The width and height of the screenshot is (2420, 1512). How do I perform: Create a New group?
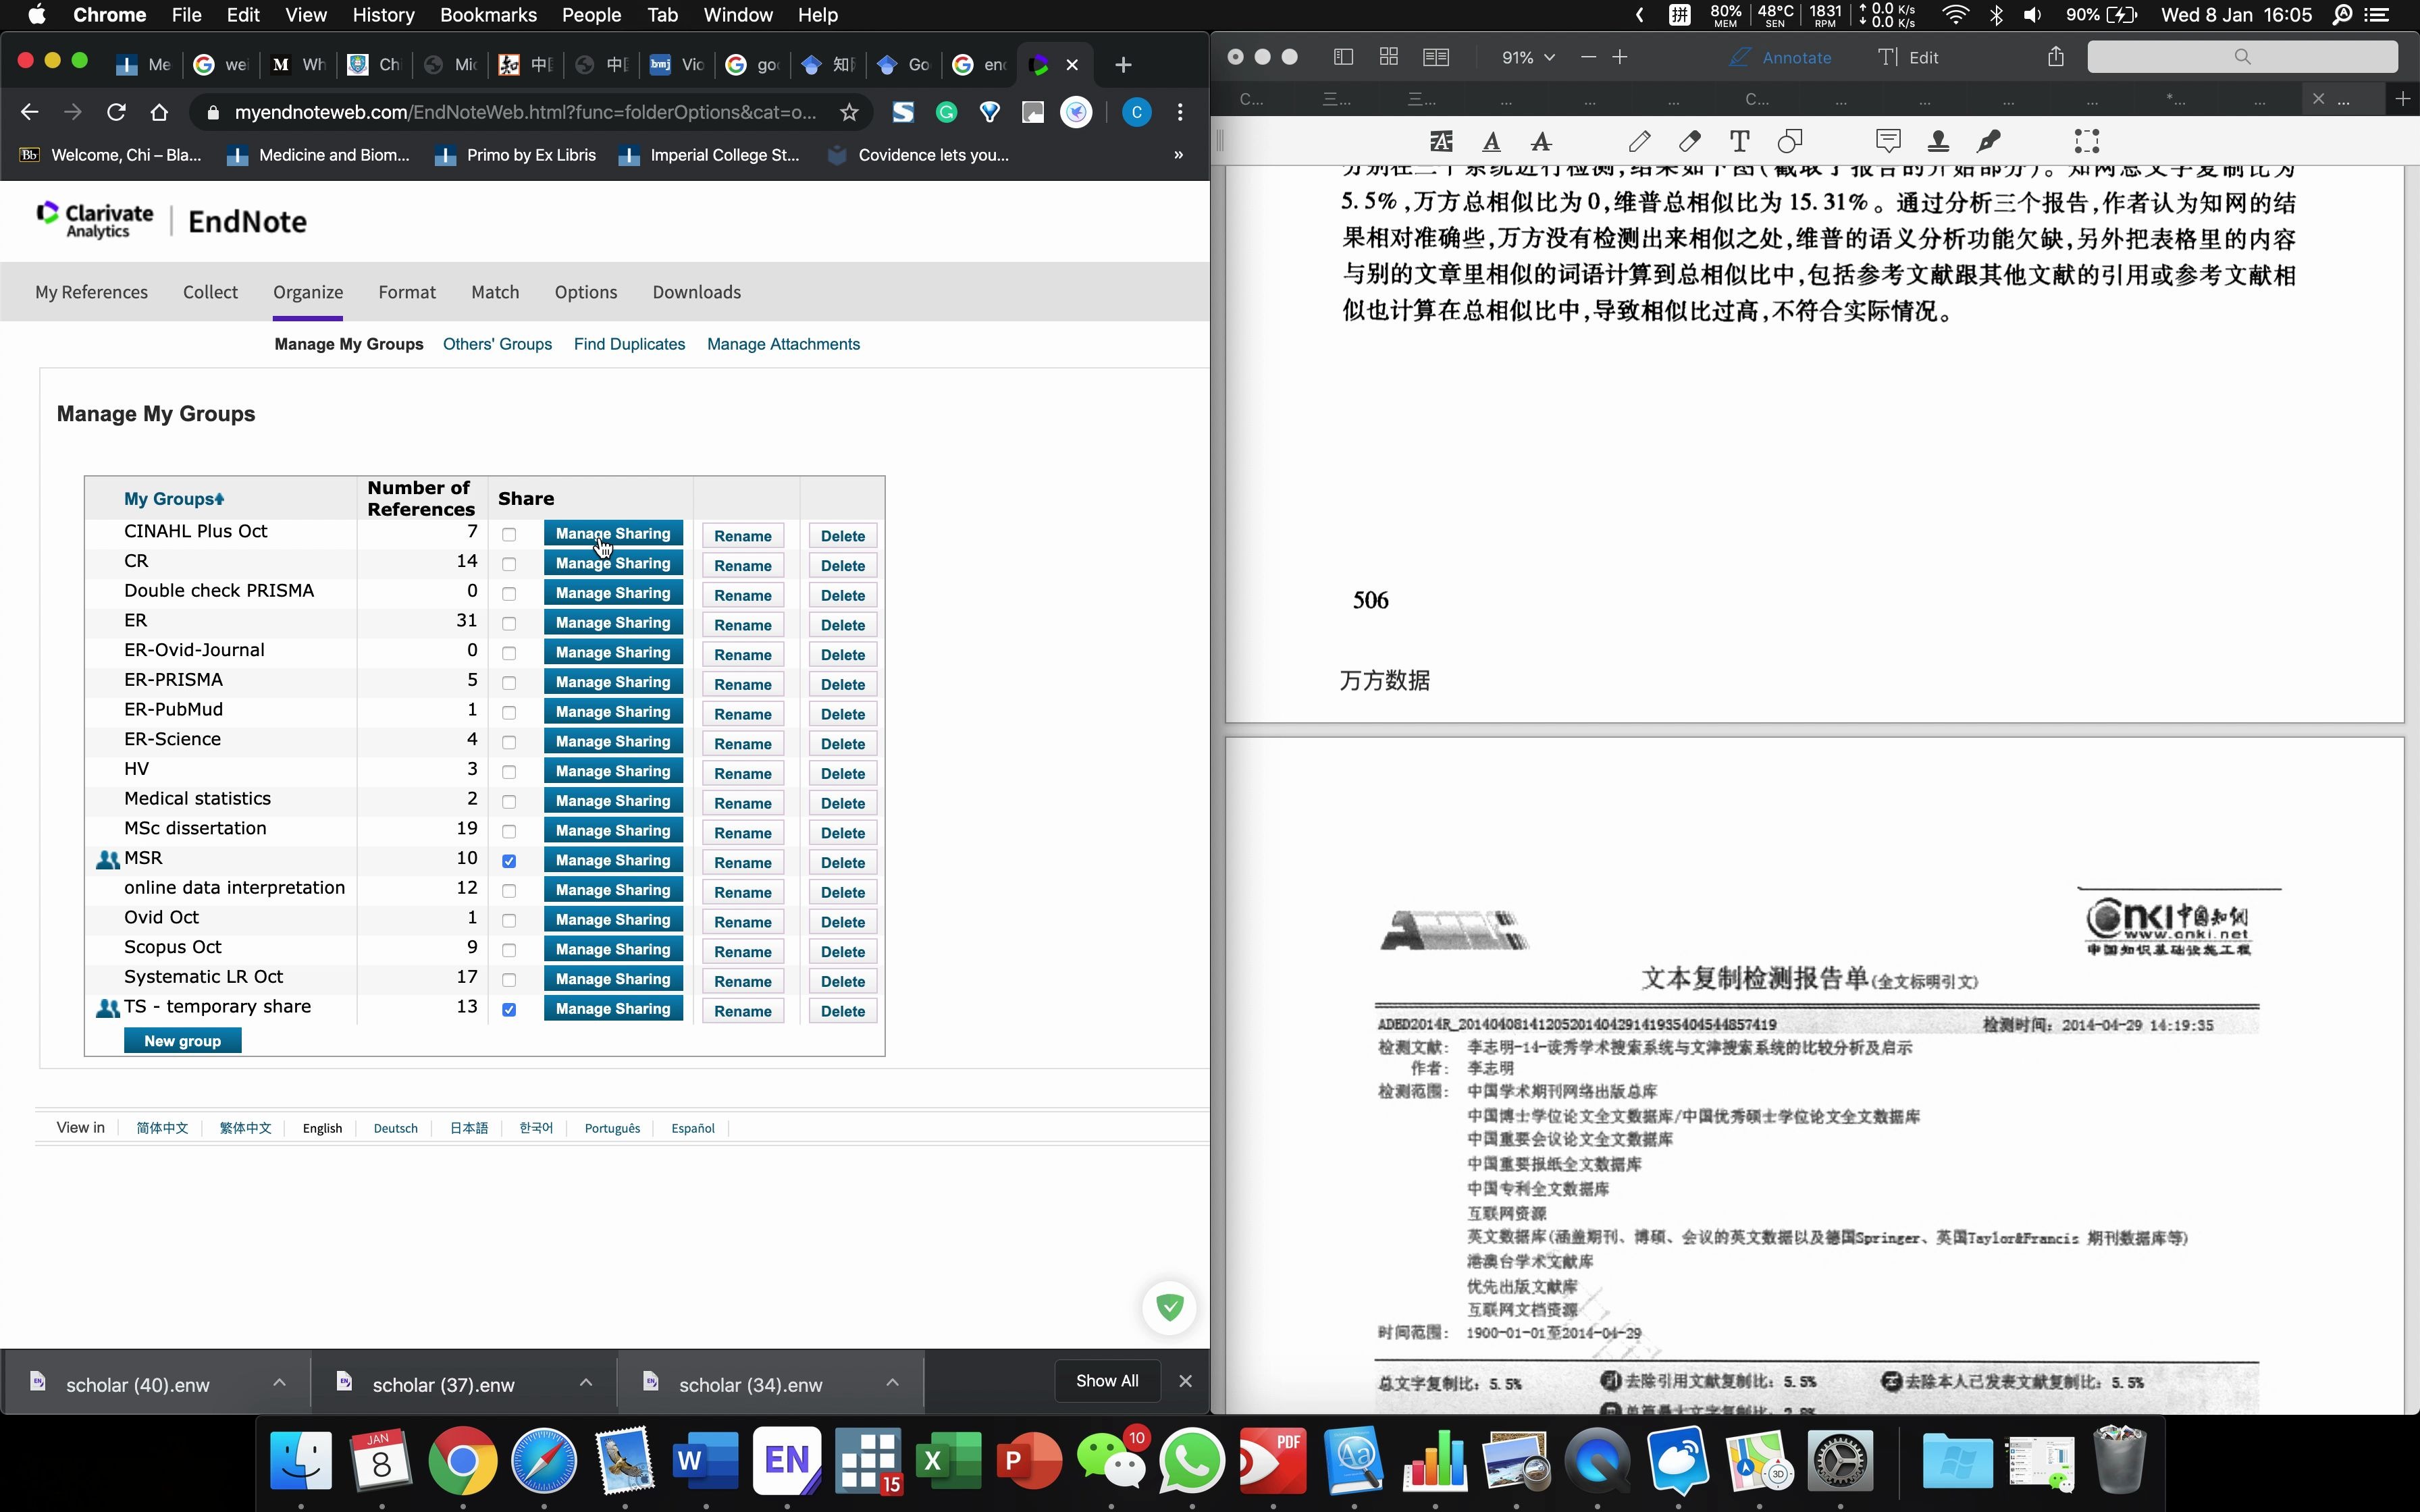coord(182,1041)
